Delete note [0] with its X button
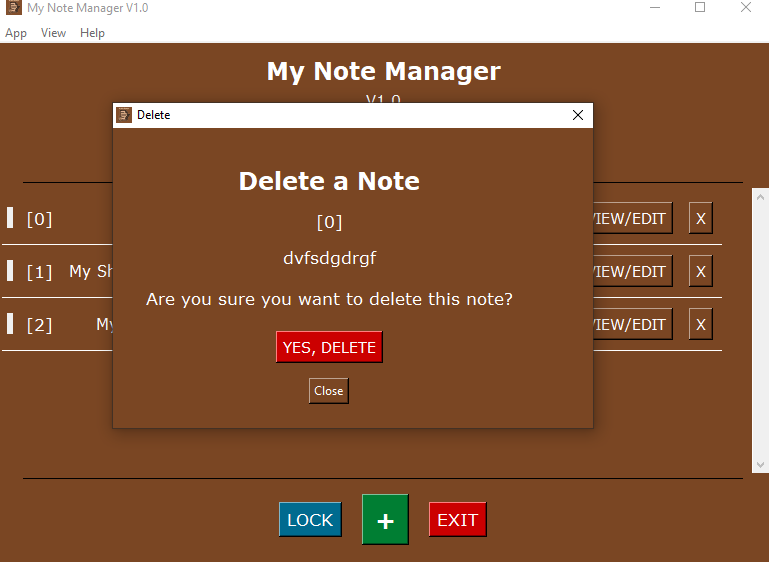Image resolution: width=769 pixels, height=562 pixels. [700, 218]
